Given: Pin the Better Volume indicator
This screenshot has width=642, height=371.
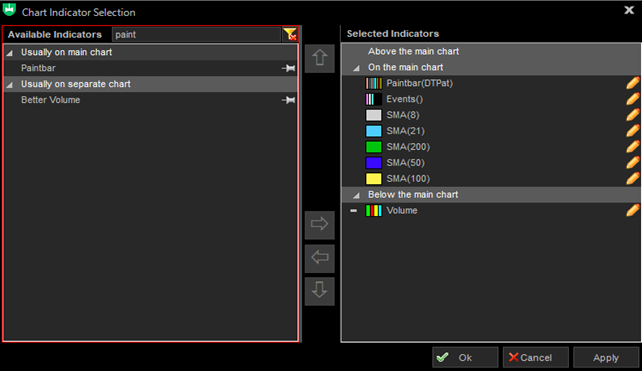Looking at the screenshot, I should 289,100.
